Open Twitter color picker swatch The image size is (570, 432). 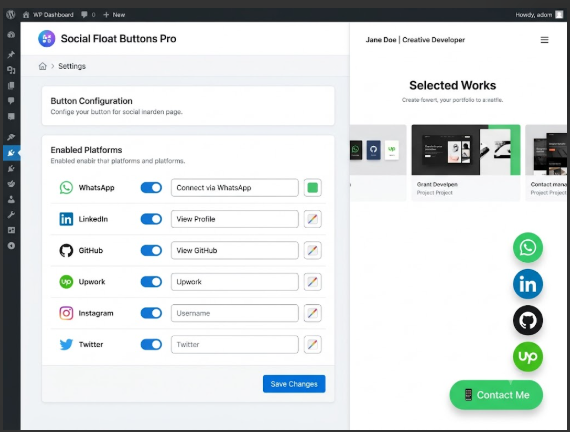[313, 344]
